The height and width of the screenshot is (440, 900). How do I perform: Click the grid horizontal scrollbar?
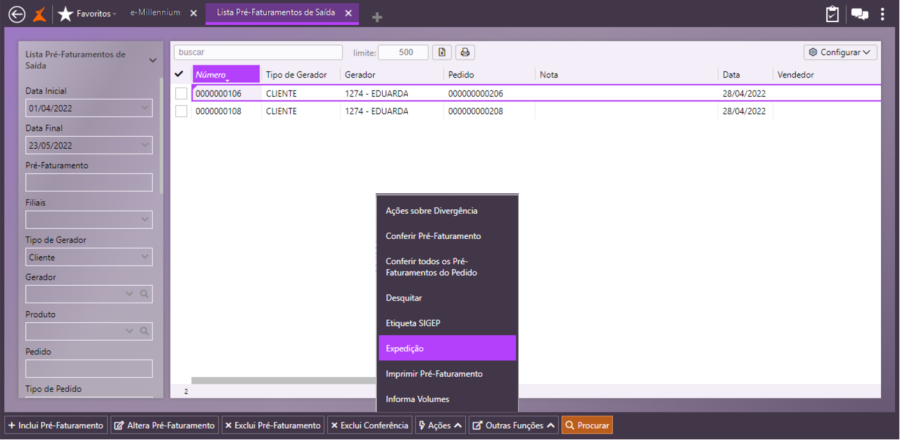[284, 380]
